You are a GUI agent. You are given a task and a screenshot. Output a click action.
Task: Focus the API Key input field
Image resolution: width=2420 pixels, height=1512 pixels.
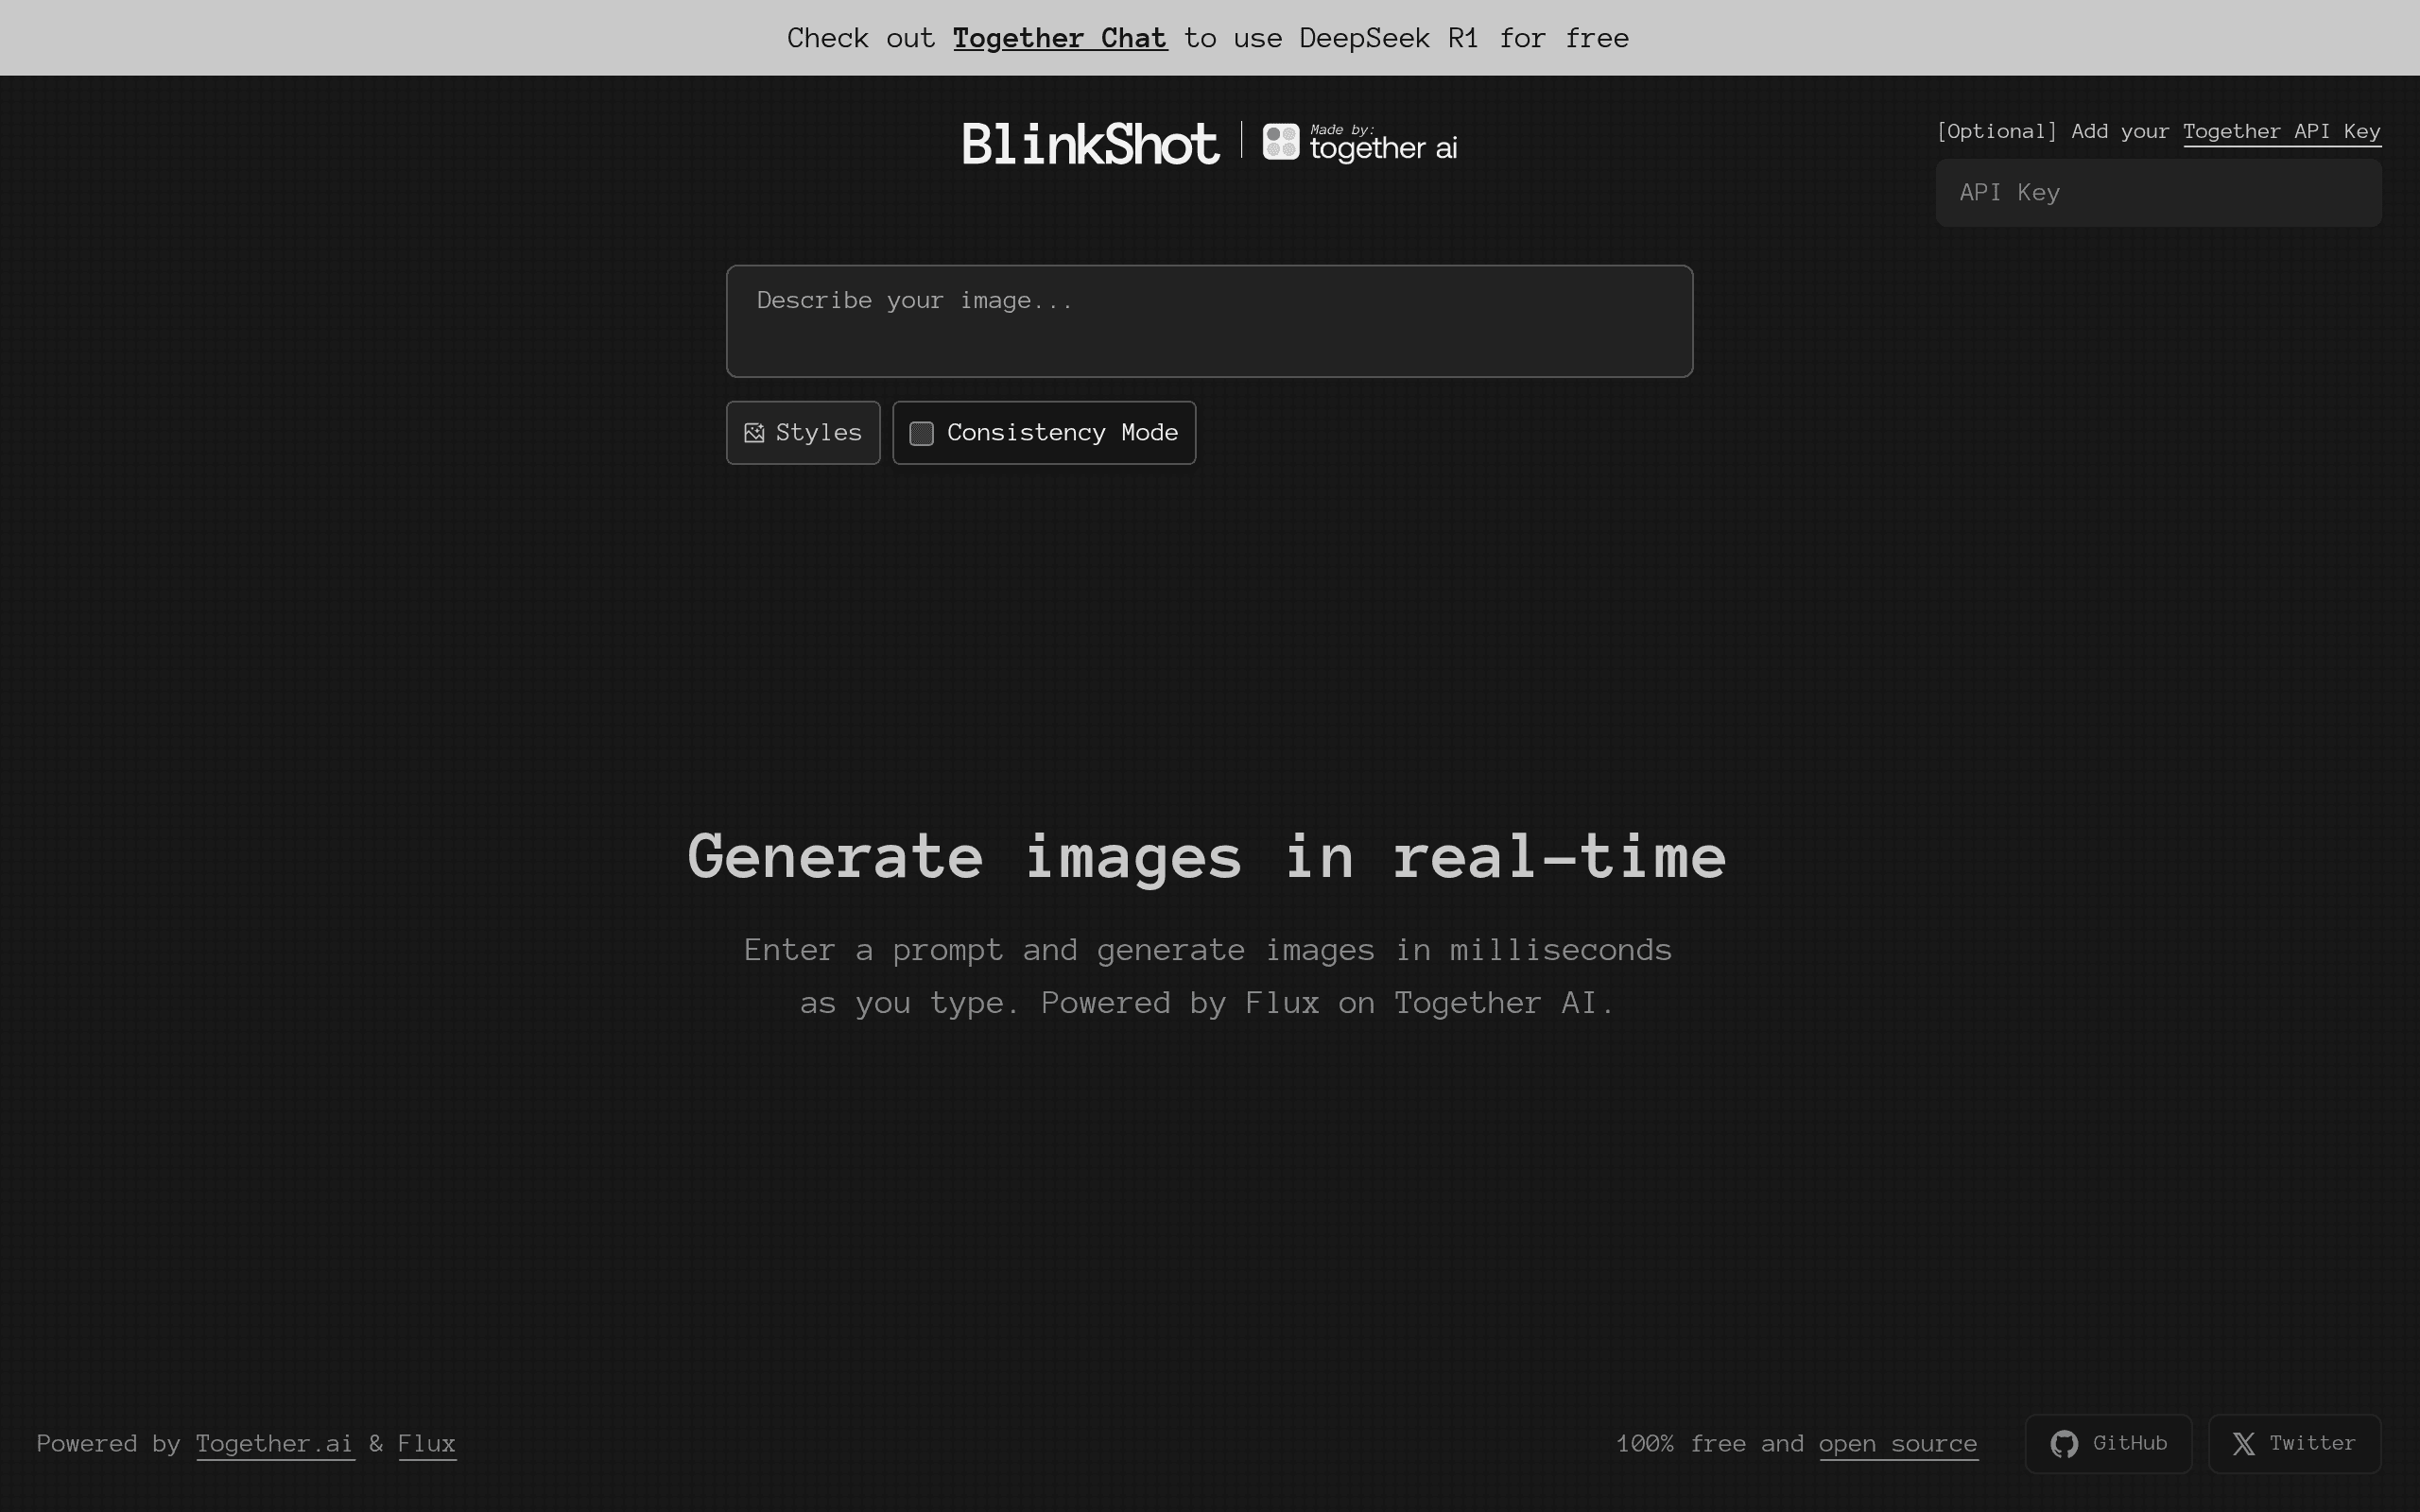click(2158, 192)
